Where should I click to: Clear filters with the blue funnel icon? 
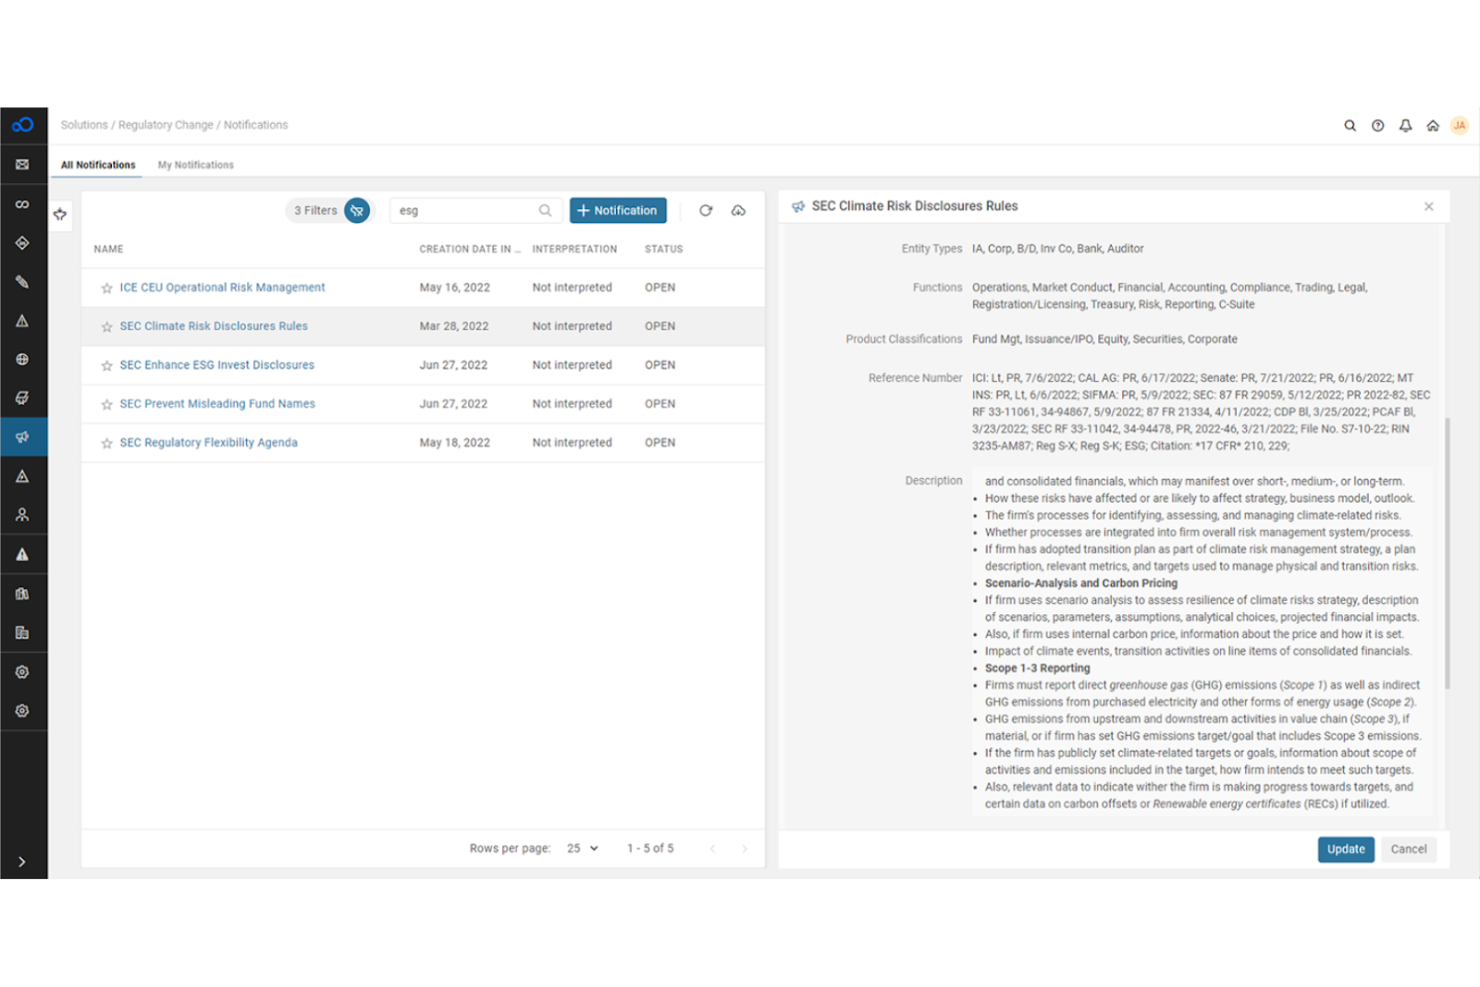coord(357,211)
